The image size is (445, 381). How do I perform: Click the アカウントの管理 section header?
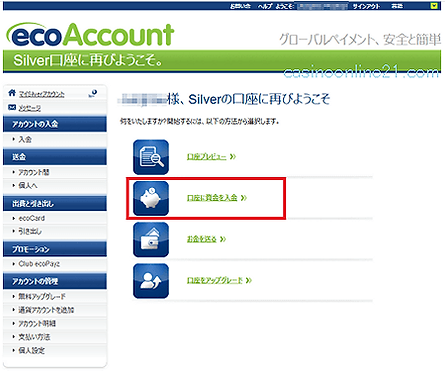pyautogui.click(x=55, y=282)
